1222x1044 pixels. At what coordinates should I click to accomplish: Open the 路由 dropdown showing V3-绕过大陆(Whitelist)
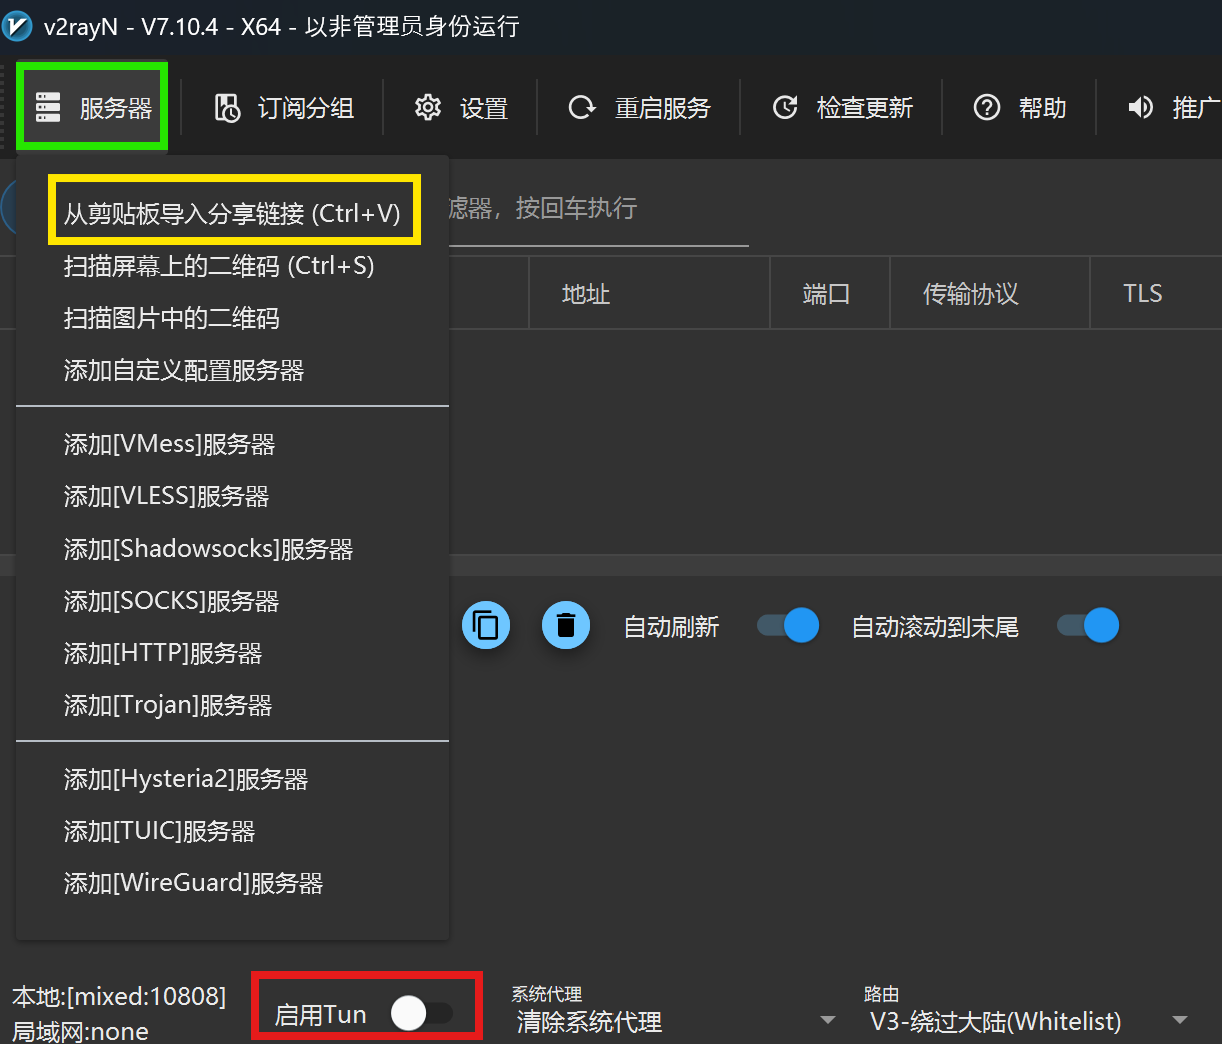tap(1027, 1021)
